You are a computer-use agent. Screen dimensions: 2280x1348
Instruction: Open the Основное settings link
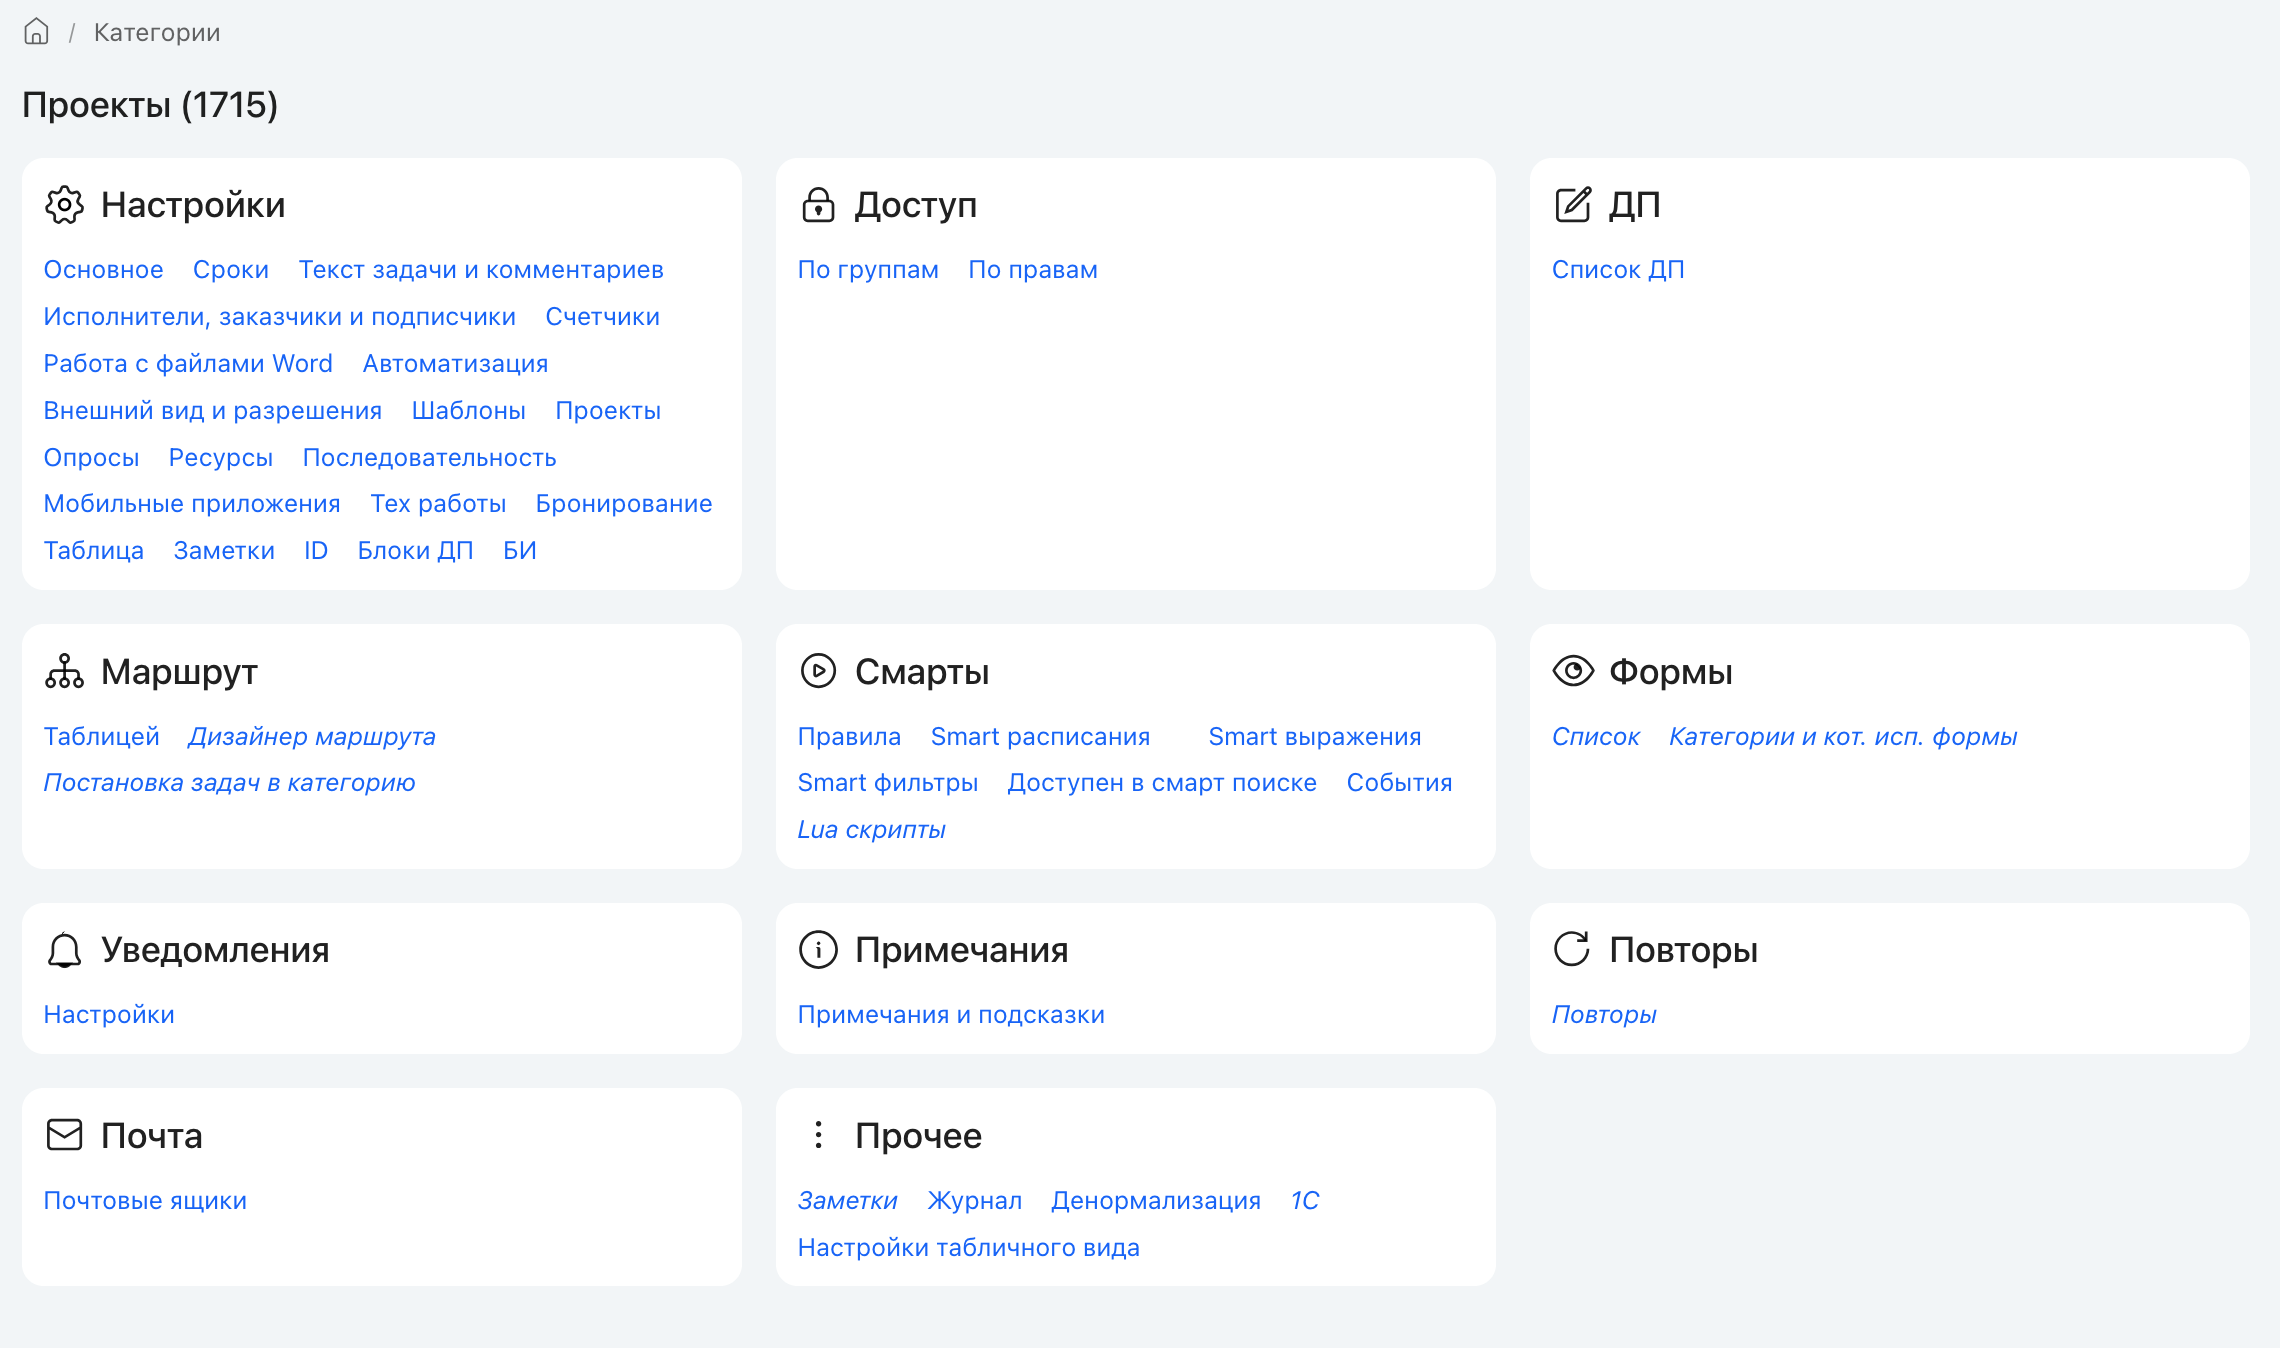104,270
